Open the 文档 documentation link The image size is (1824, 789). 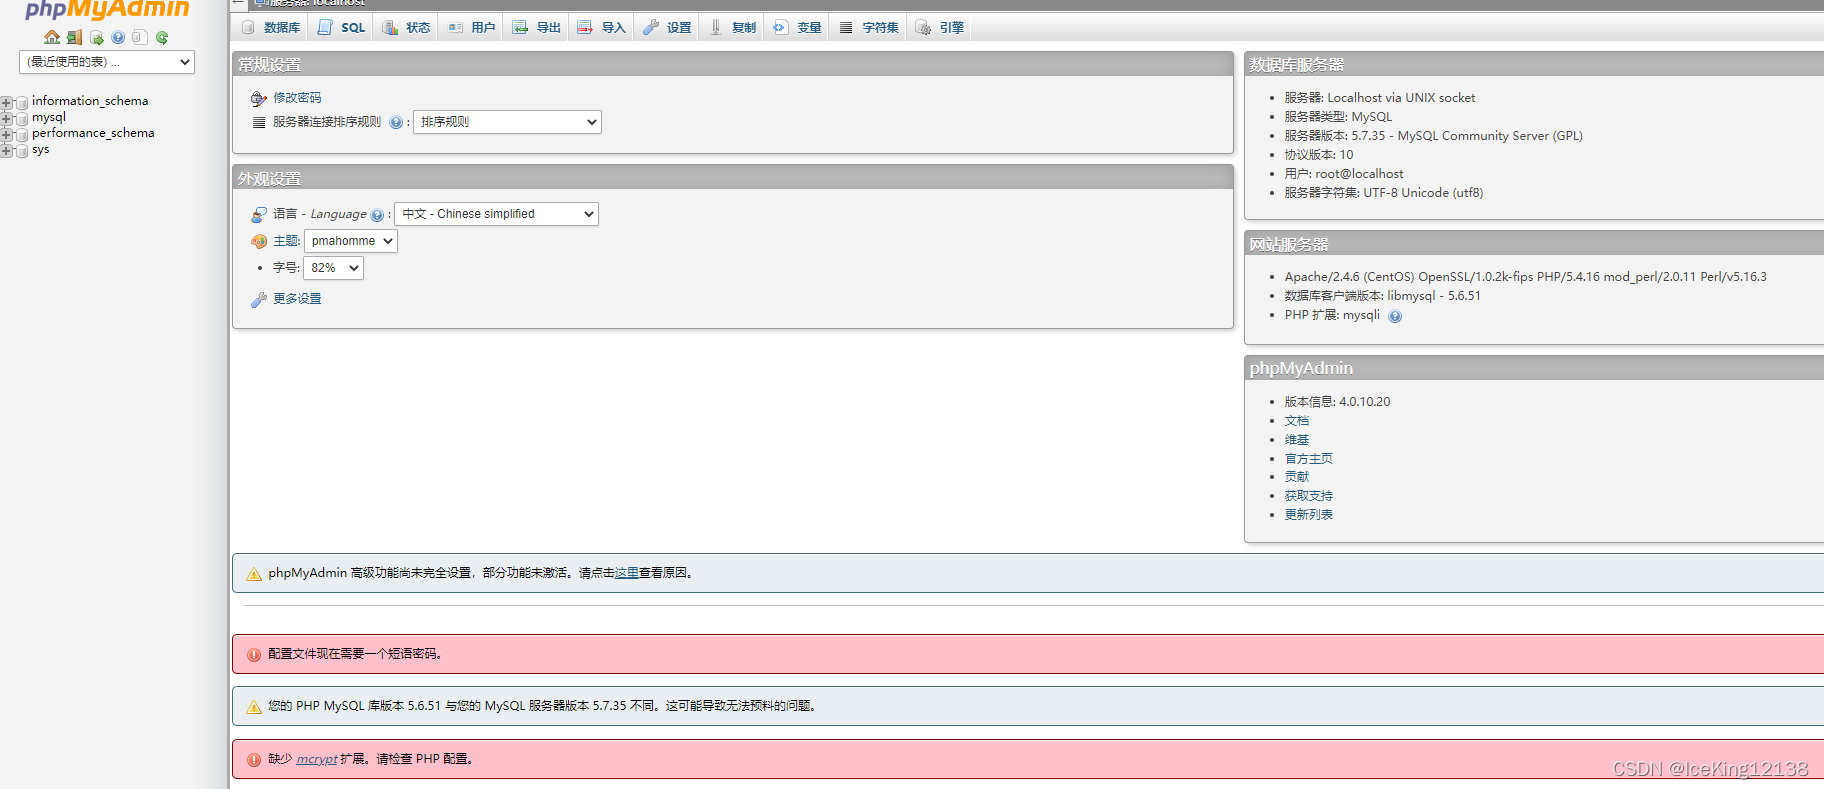tap(1297, 421)
